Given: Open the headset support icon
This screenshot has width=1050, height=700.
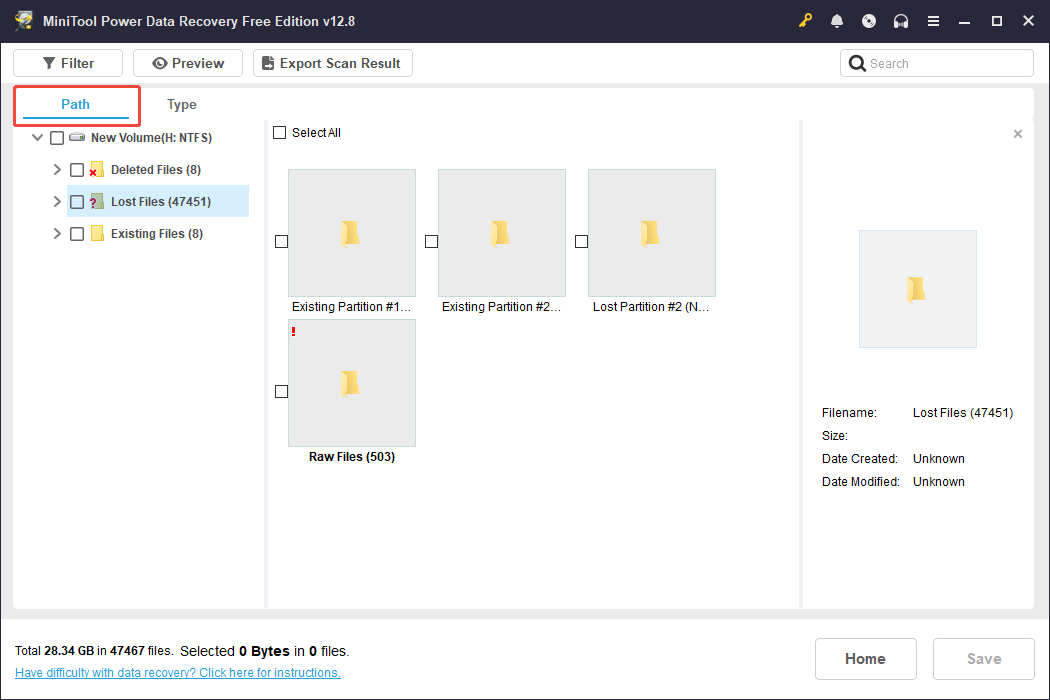Looking at the screenshot, I should (901, 20).
